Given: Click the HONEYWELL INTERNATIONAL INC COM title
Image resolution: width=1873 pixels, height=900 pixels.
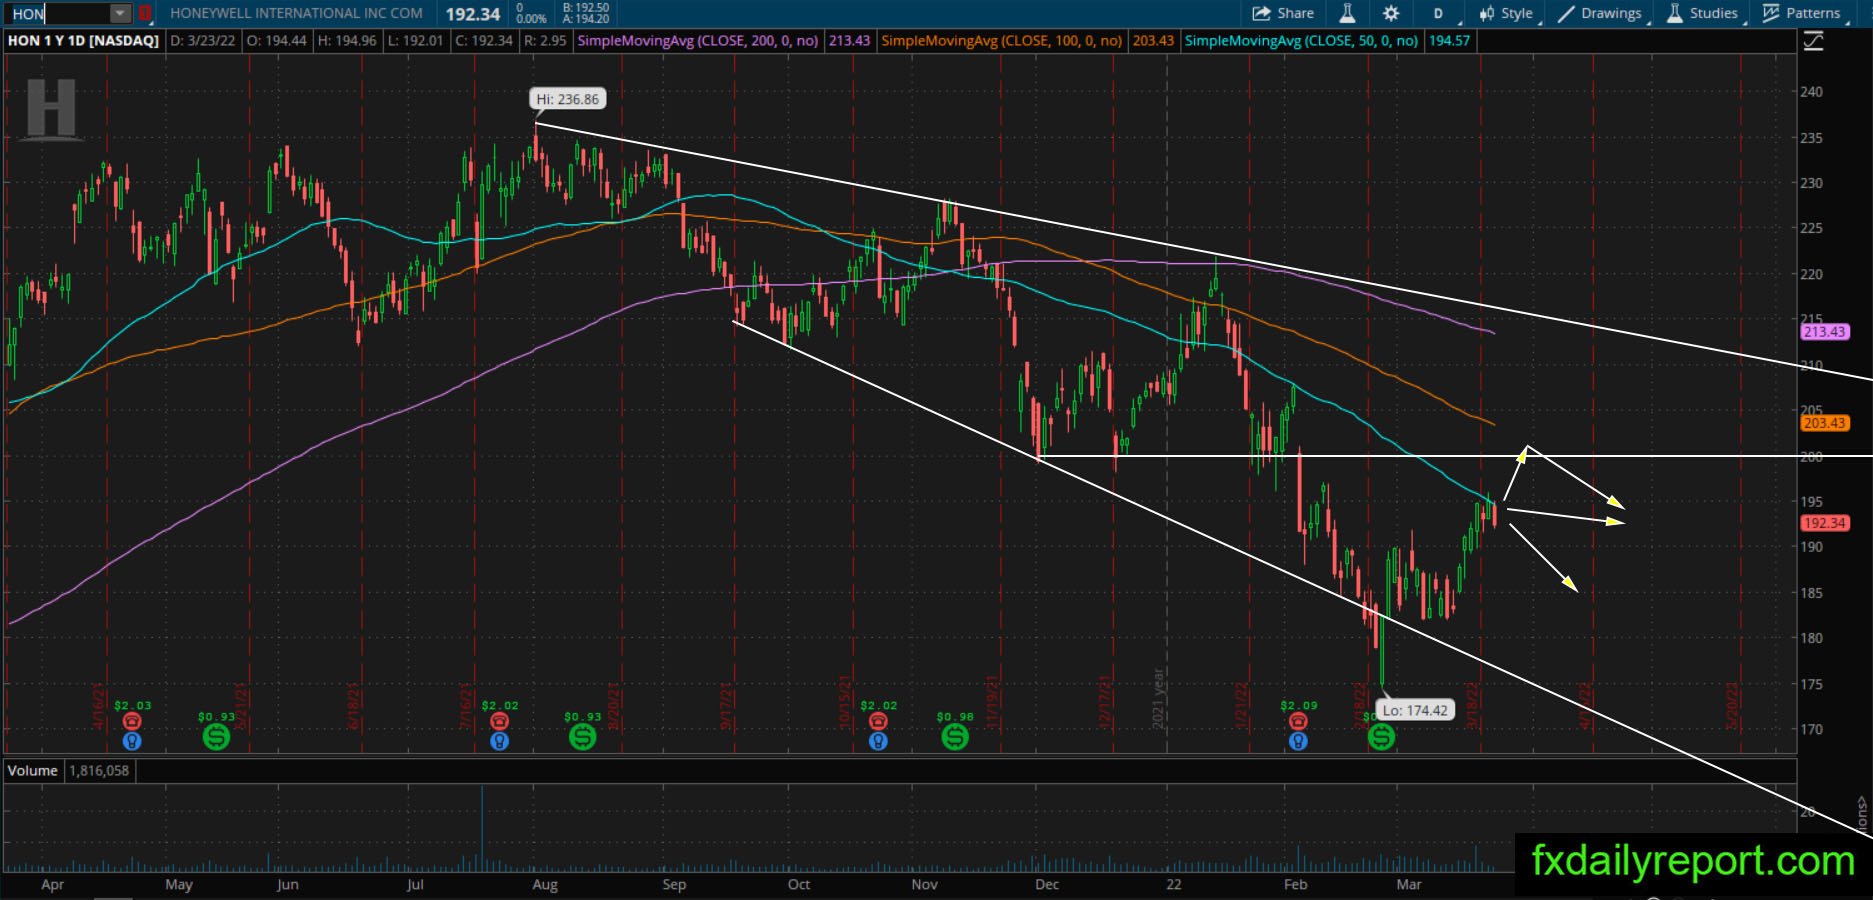Looking at the screenshot, I should tap(296, 14).
